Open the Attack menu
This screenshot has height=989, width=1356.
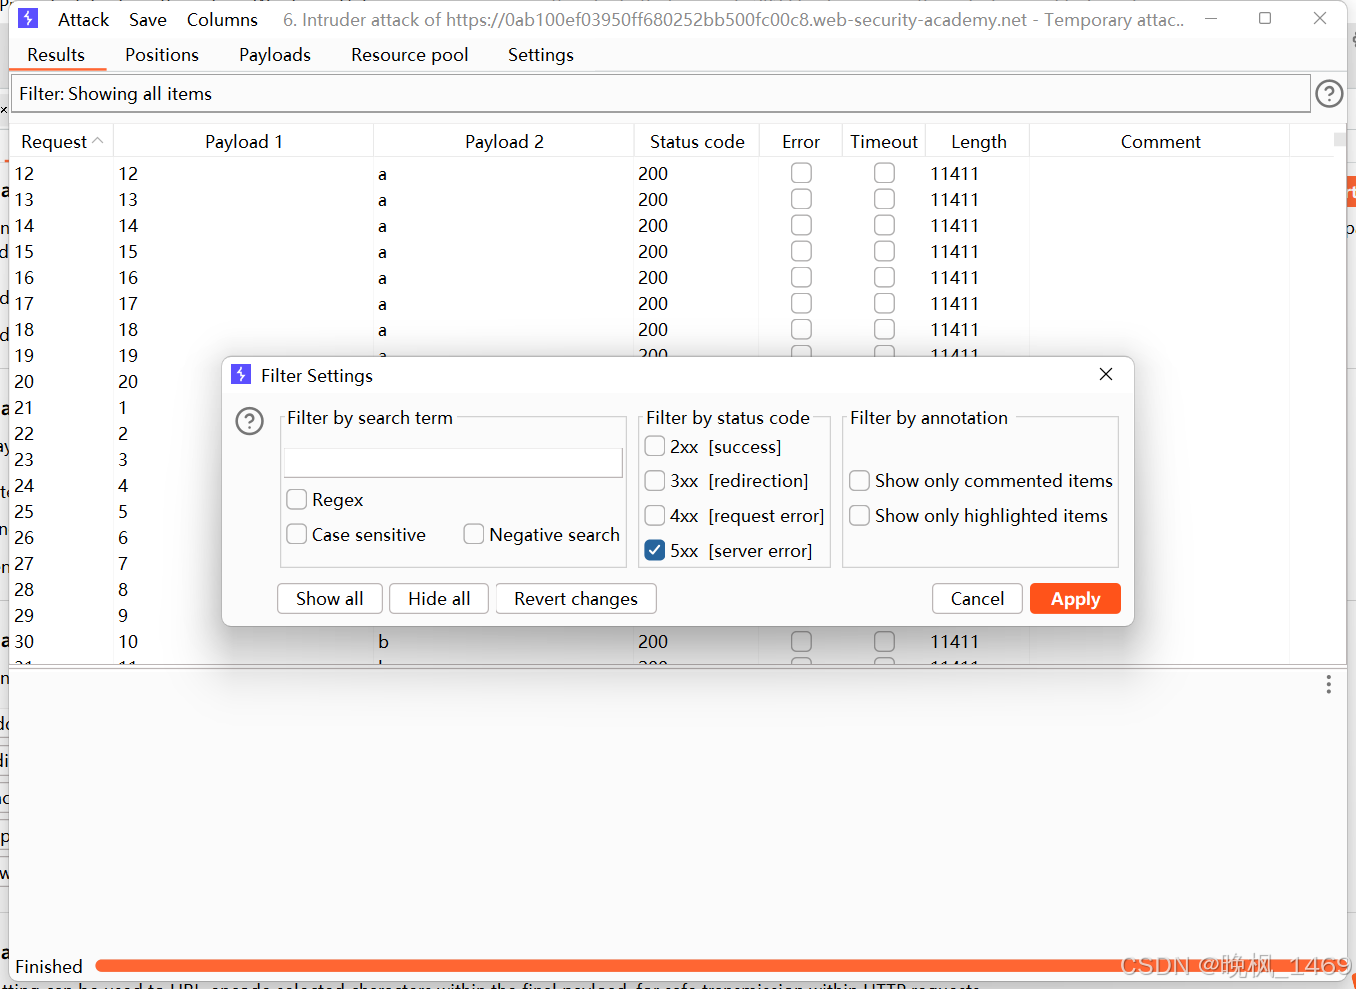click(x=83, y=19)
